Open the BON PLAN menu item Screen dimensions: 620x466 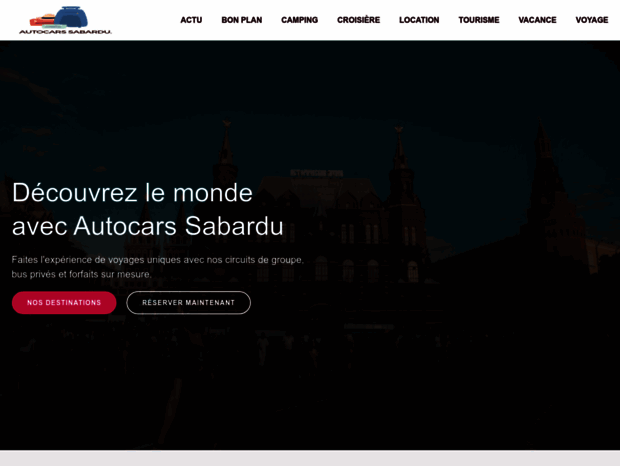pos(242,20)
